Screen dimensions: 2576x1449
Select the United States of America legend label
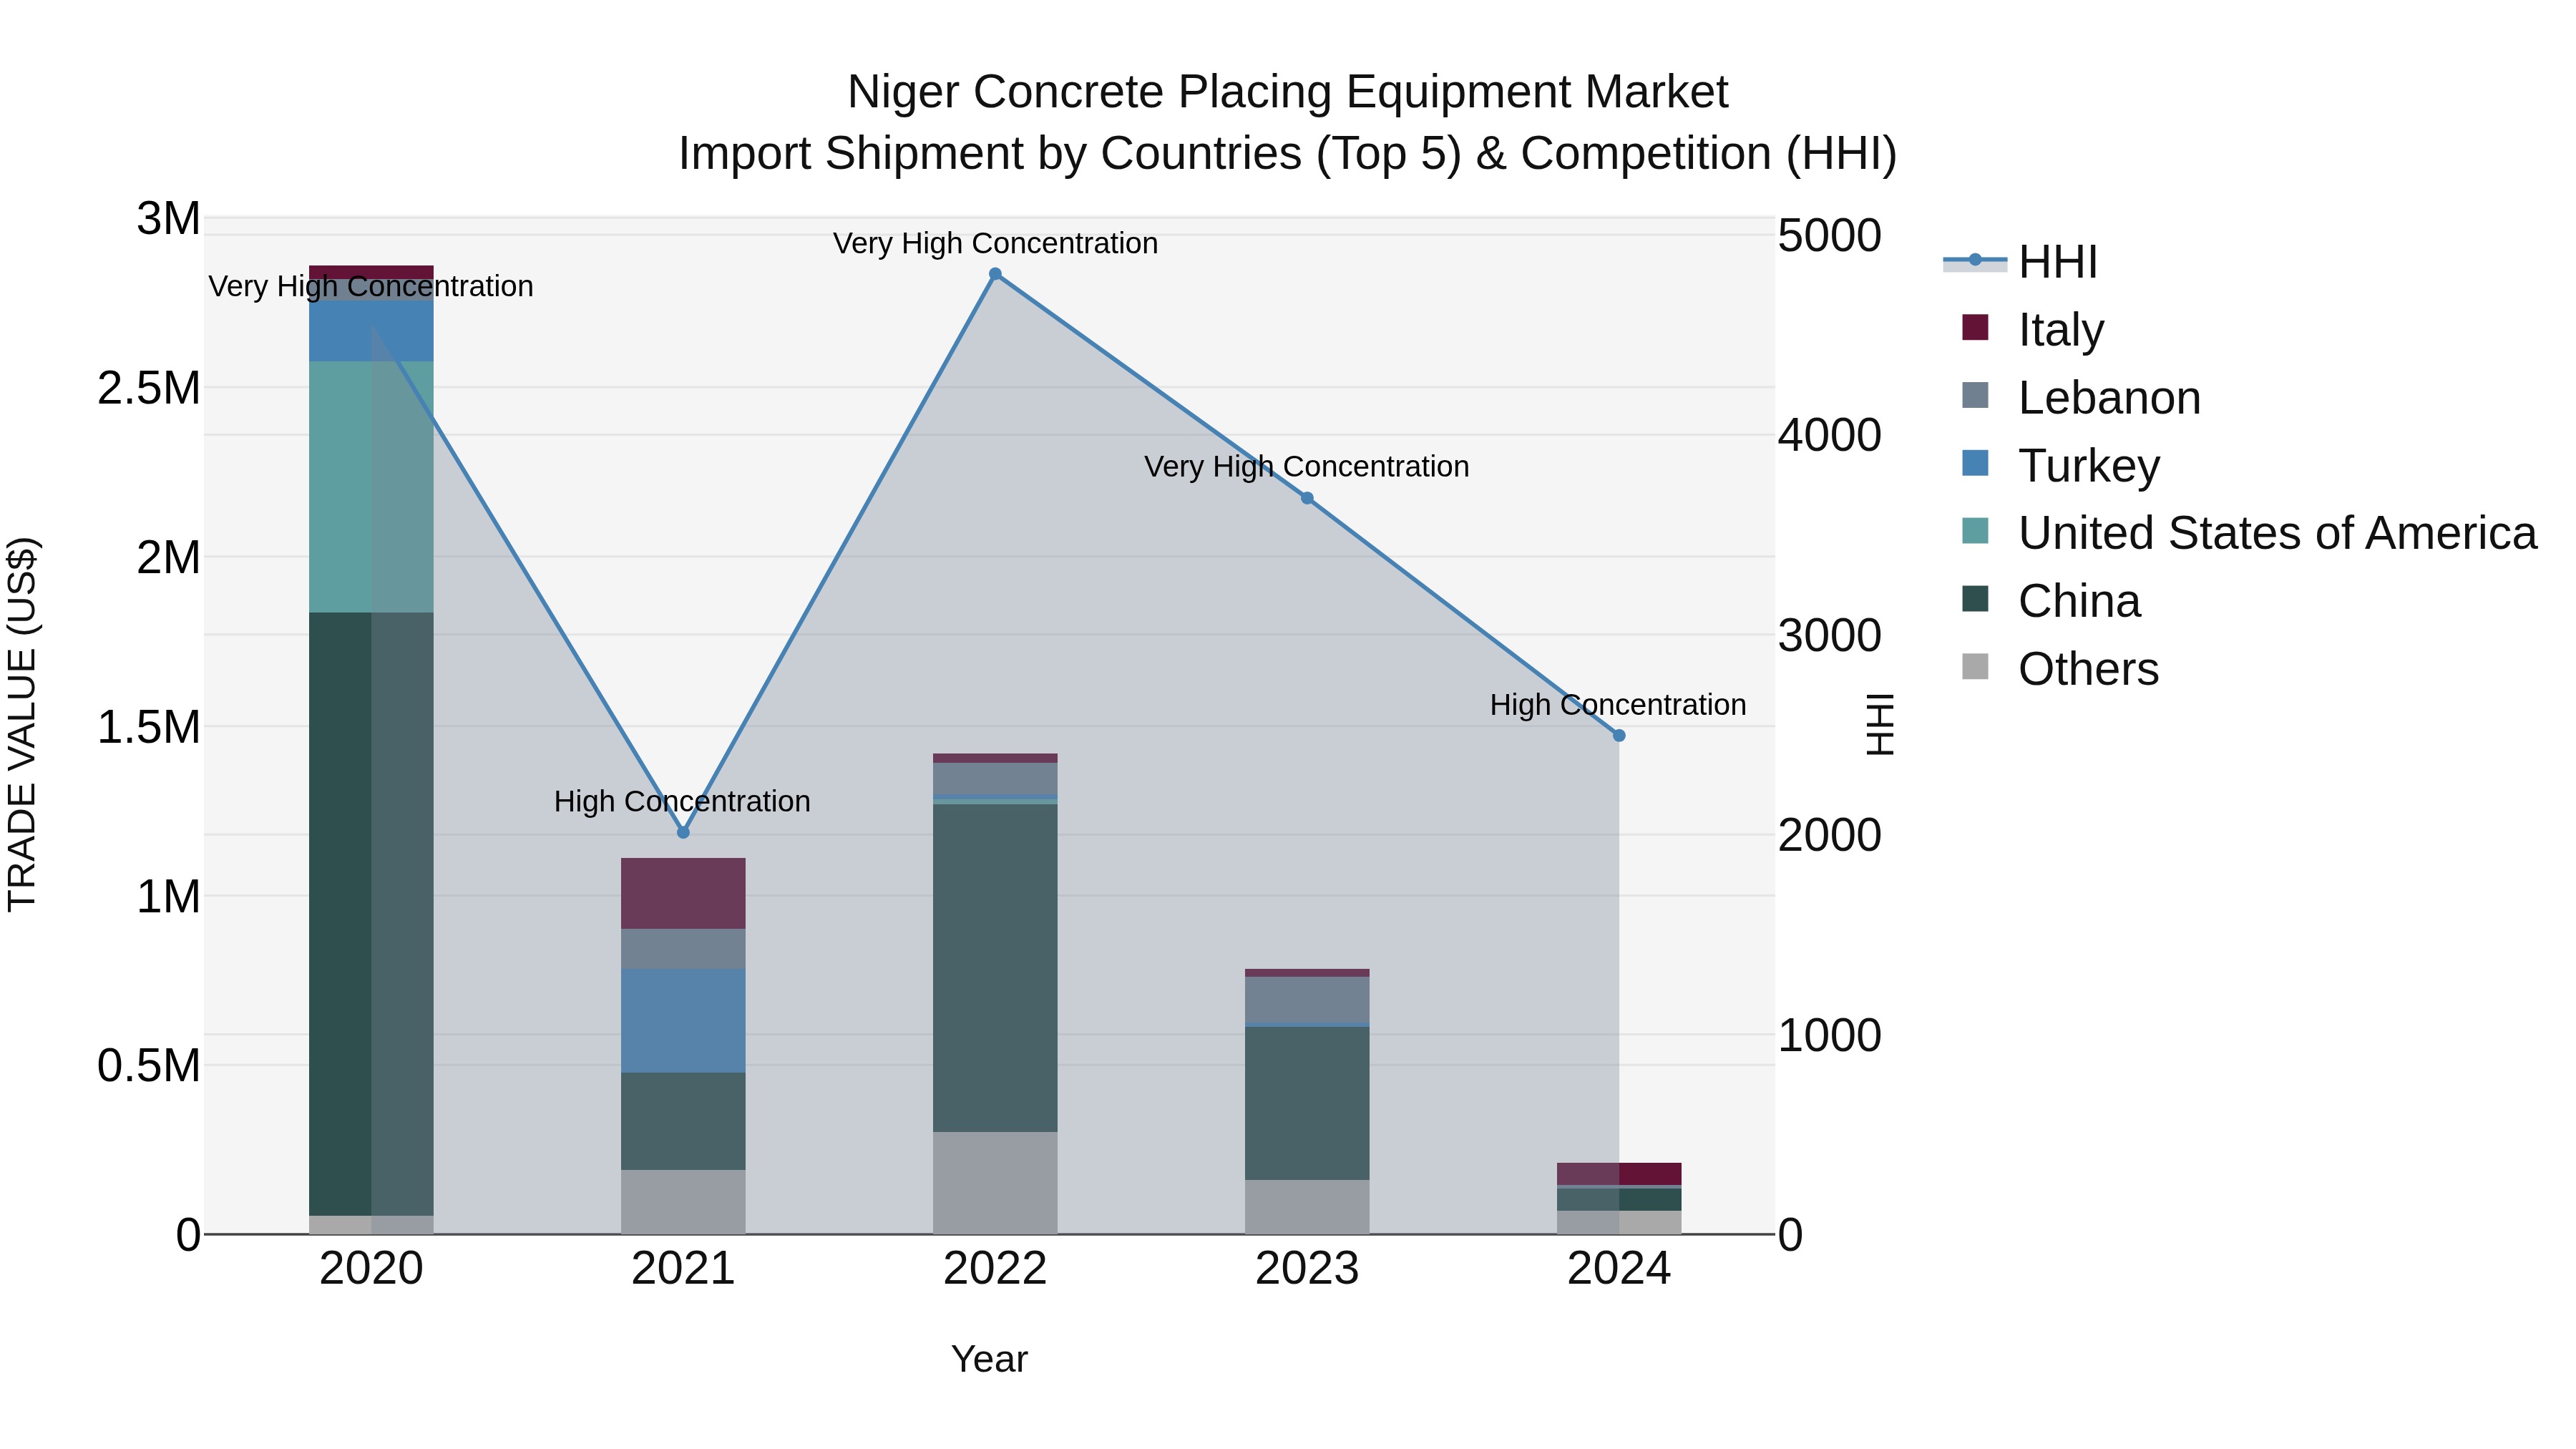tap(2277, 533)
